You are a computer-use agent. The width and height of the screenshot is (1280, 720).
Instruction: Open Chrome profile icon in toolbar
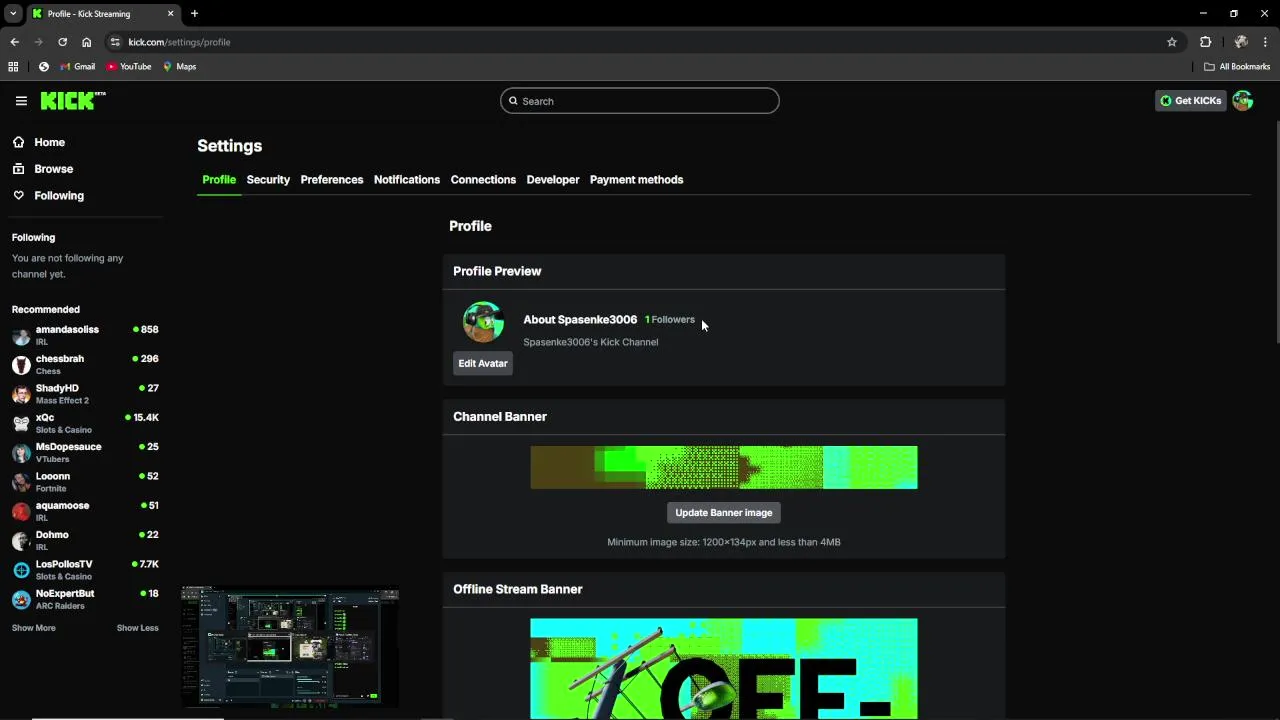click(x=1241, y=42)
